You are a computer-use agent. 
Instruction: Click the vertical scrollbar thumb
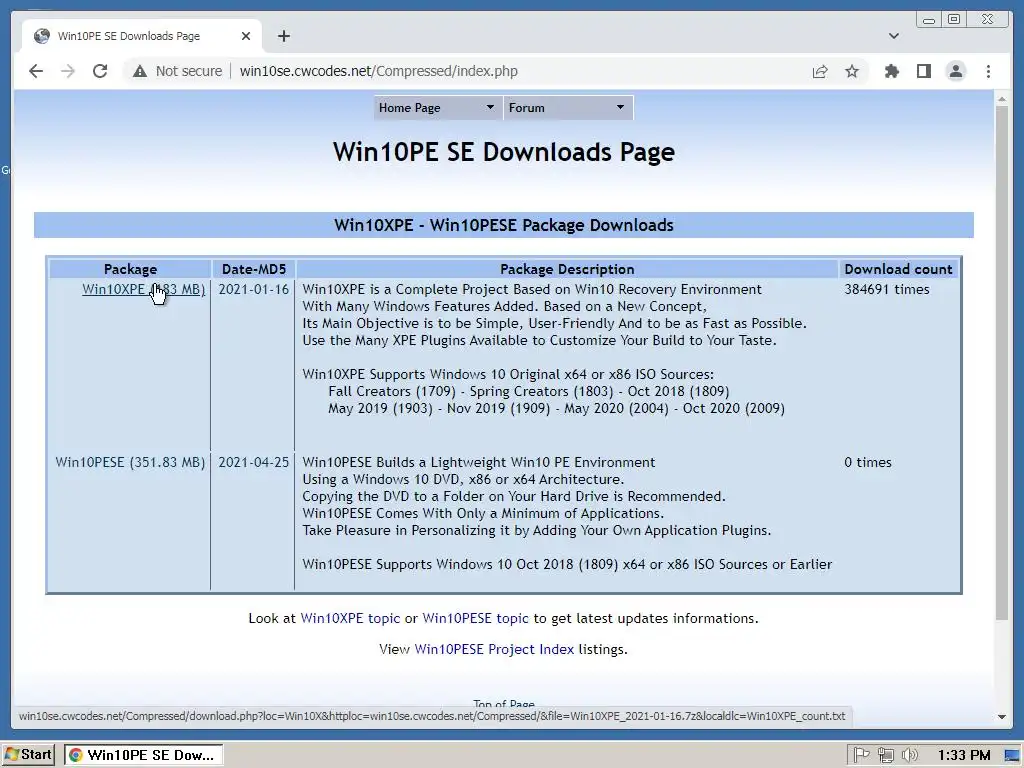(x=1002, y=363)
